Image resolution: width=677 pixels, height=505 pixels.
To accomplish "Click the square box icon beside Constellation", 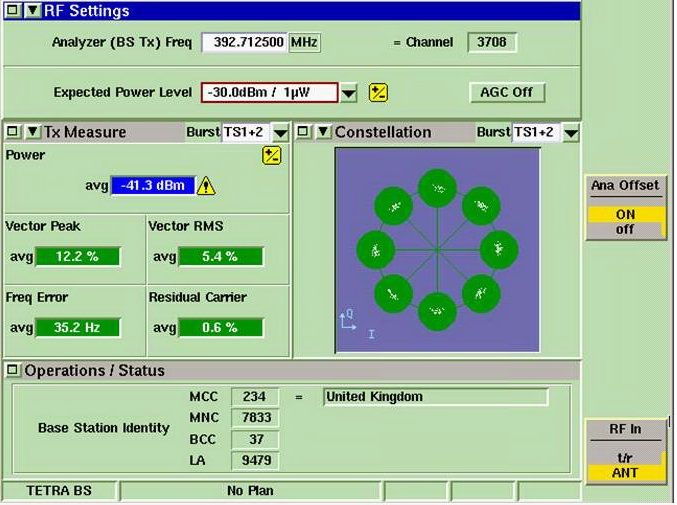I will point(304,132).
